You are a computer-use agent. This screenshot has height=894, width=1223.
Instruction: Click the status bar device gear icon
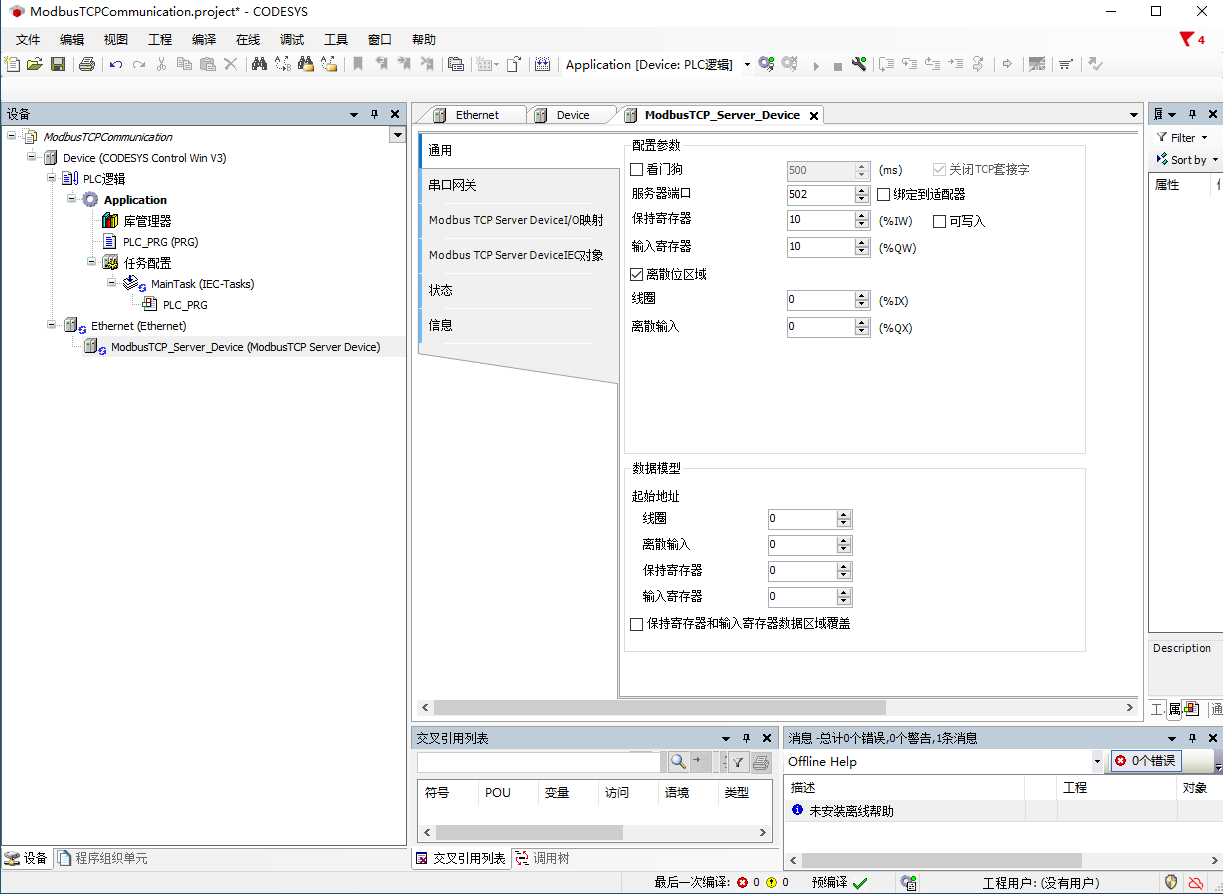click(909, 882)
